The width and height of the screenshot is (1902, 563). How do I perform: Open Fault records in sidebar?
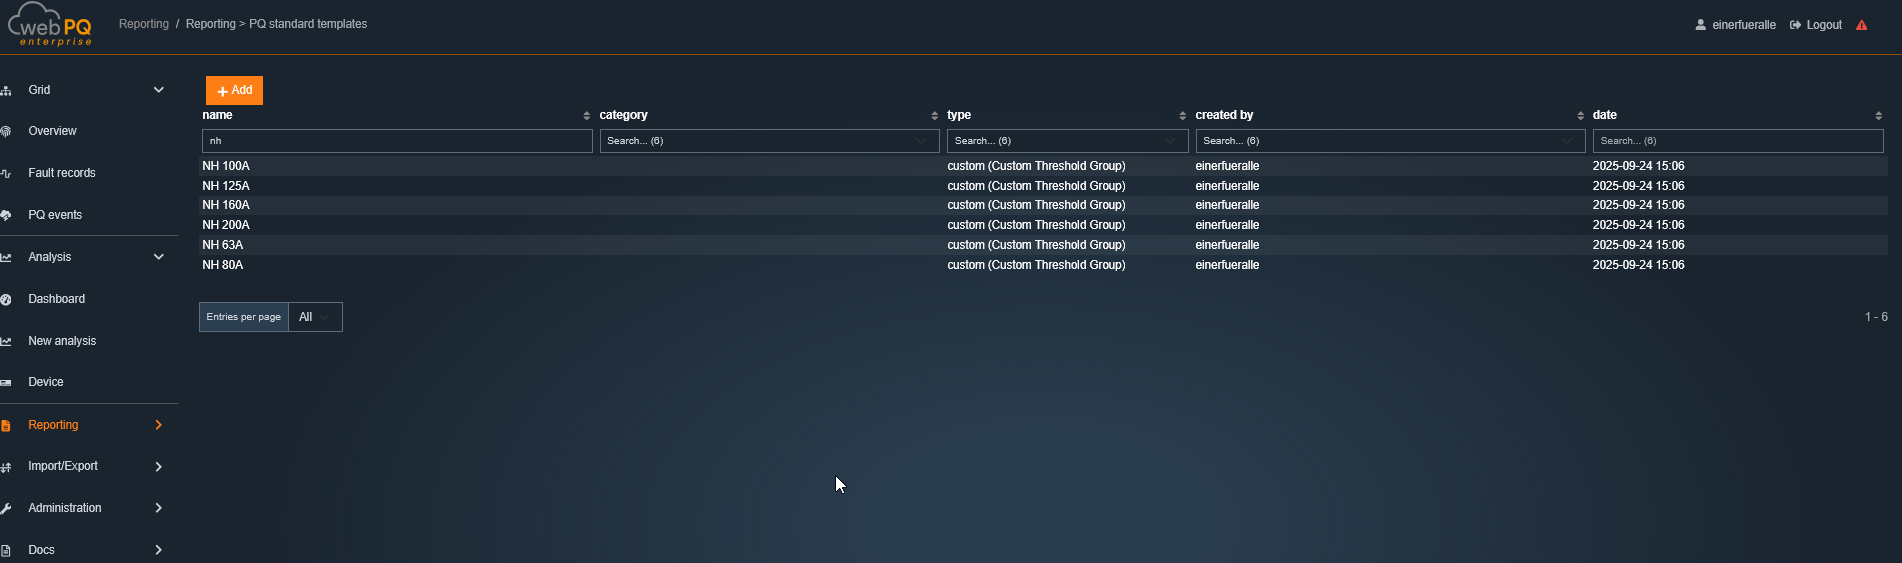coord(62,173)
